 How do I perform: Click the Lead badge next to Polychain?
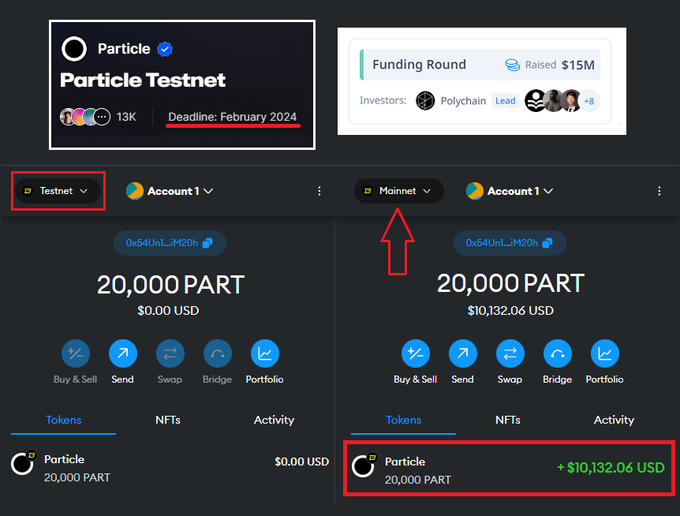pyautogui.click(x=505, y=101)
